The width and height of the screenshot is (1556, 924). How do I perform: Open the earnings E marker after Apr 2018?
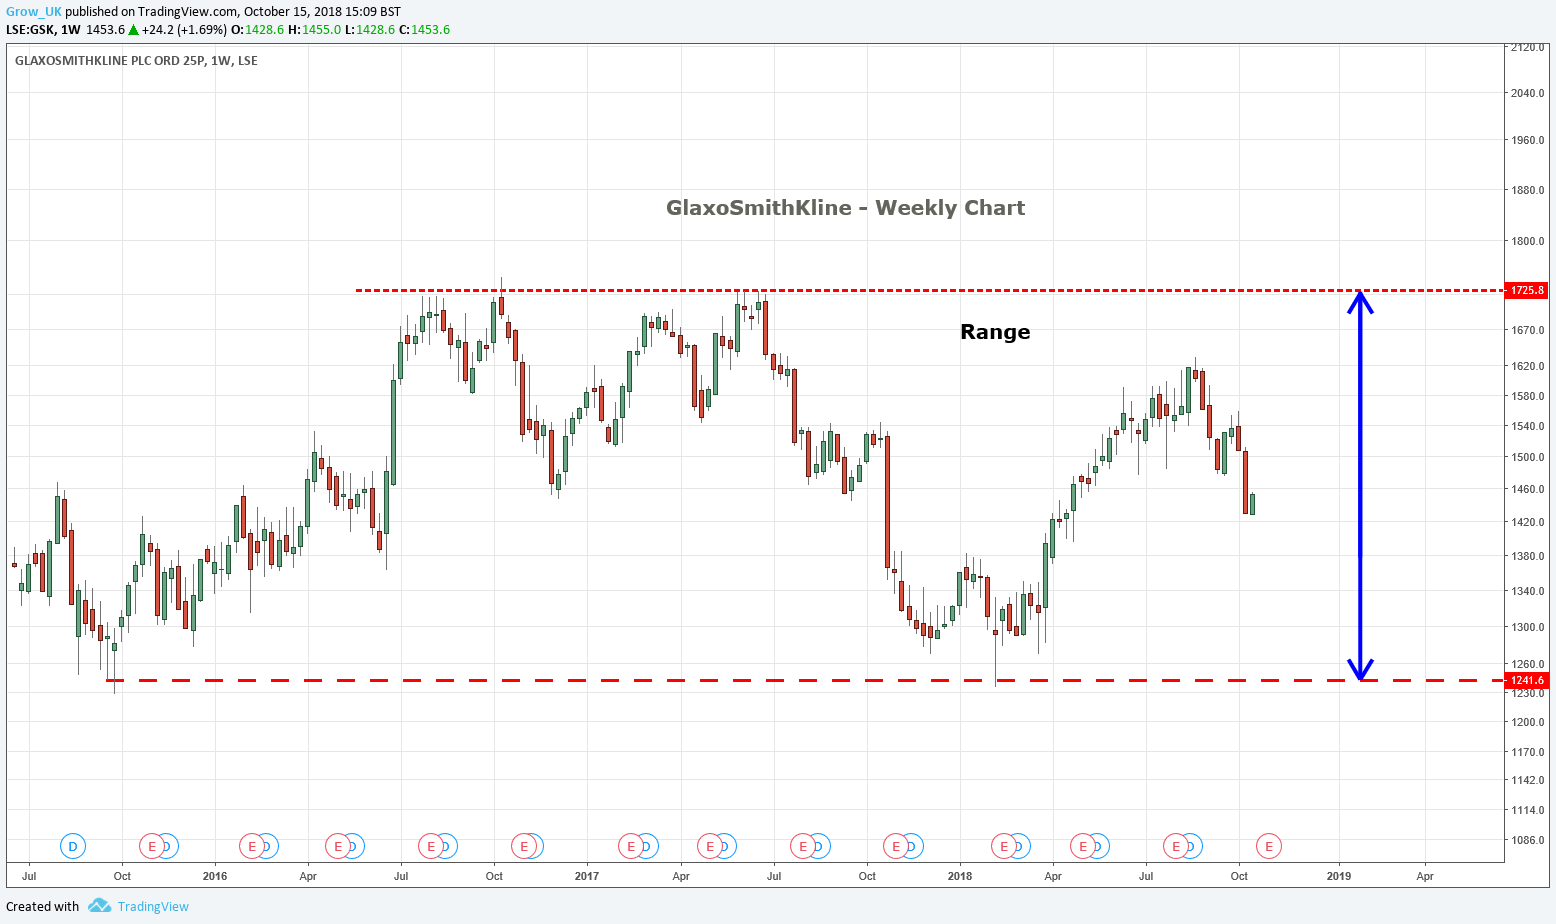coord(1083,847)
